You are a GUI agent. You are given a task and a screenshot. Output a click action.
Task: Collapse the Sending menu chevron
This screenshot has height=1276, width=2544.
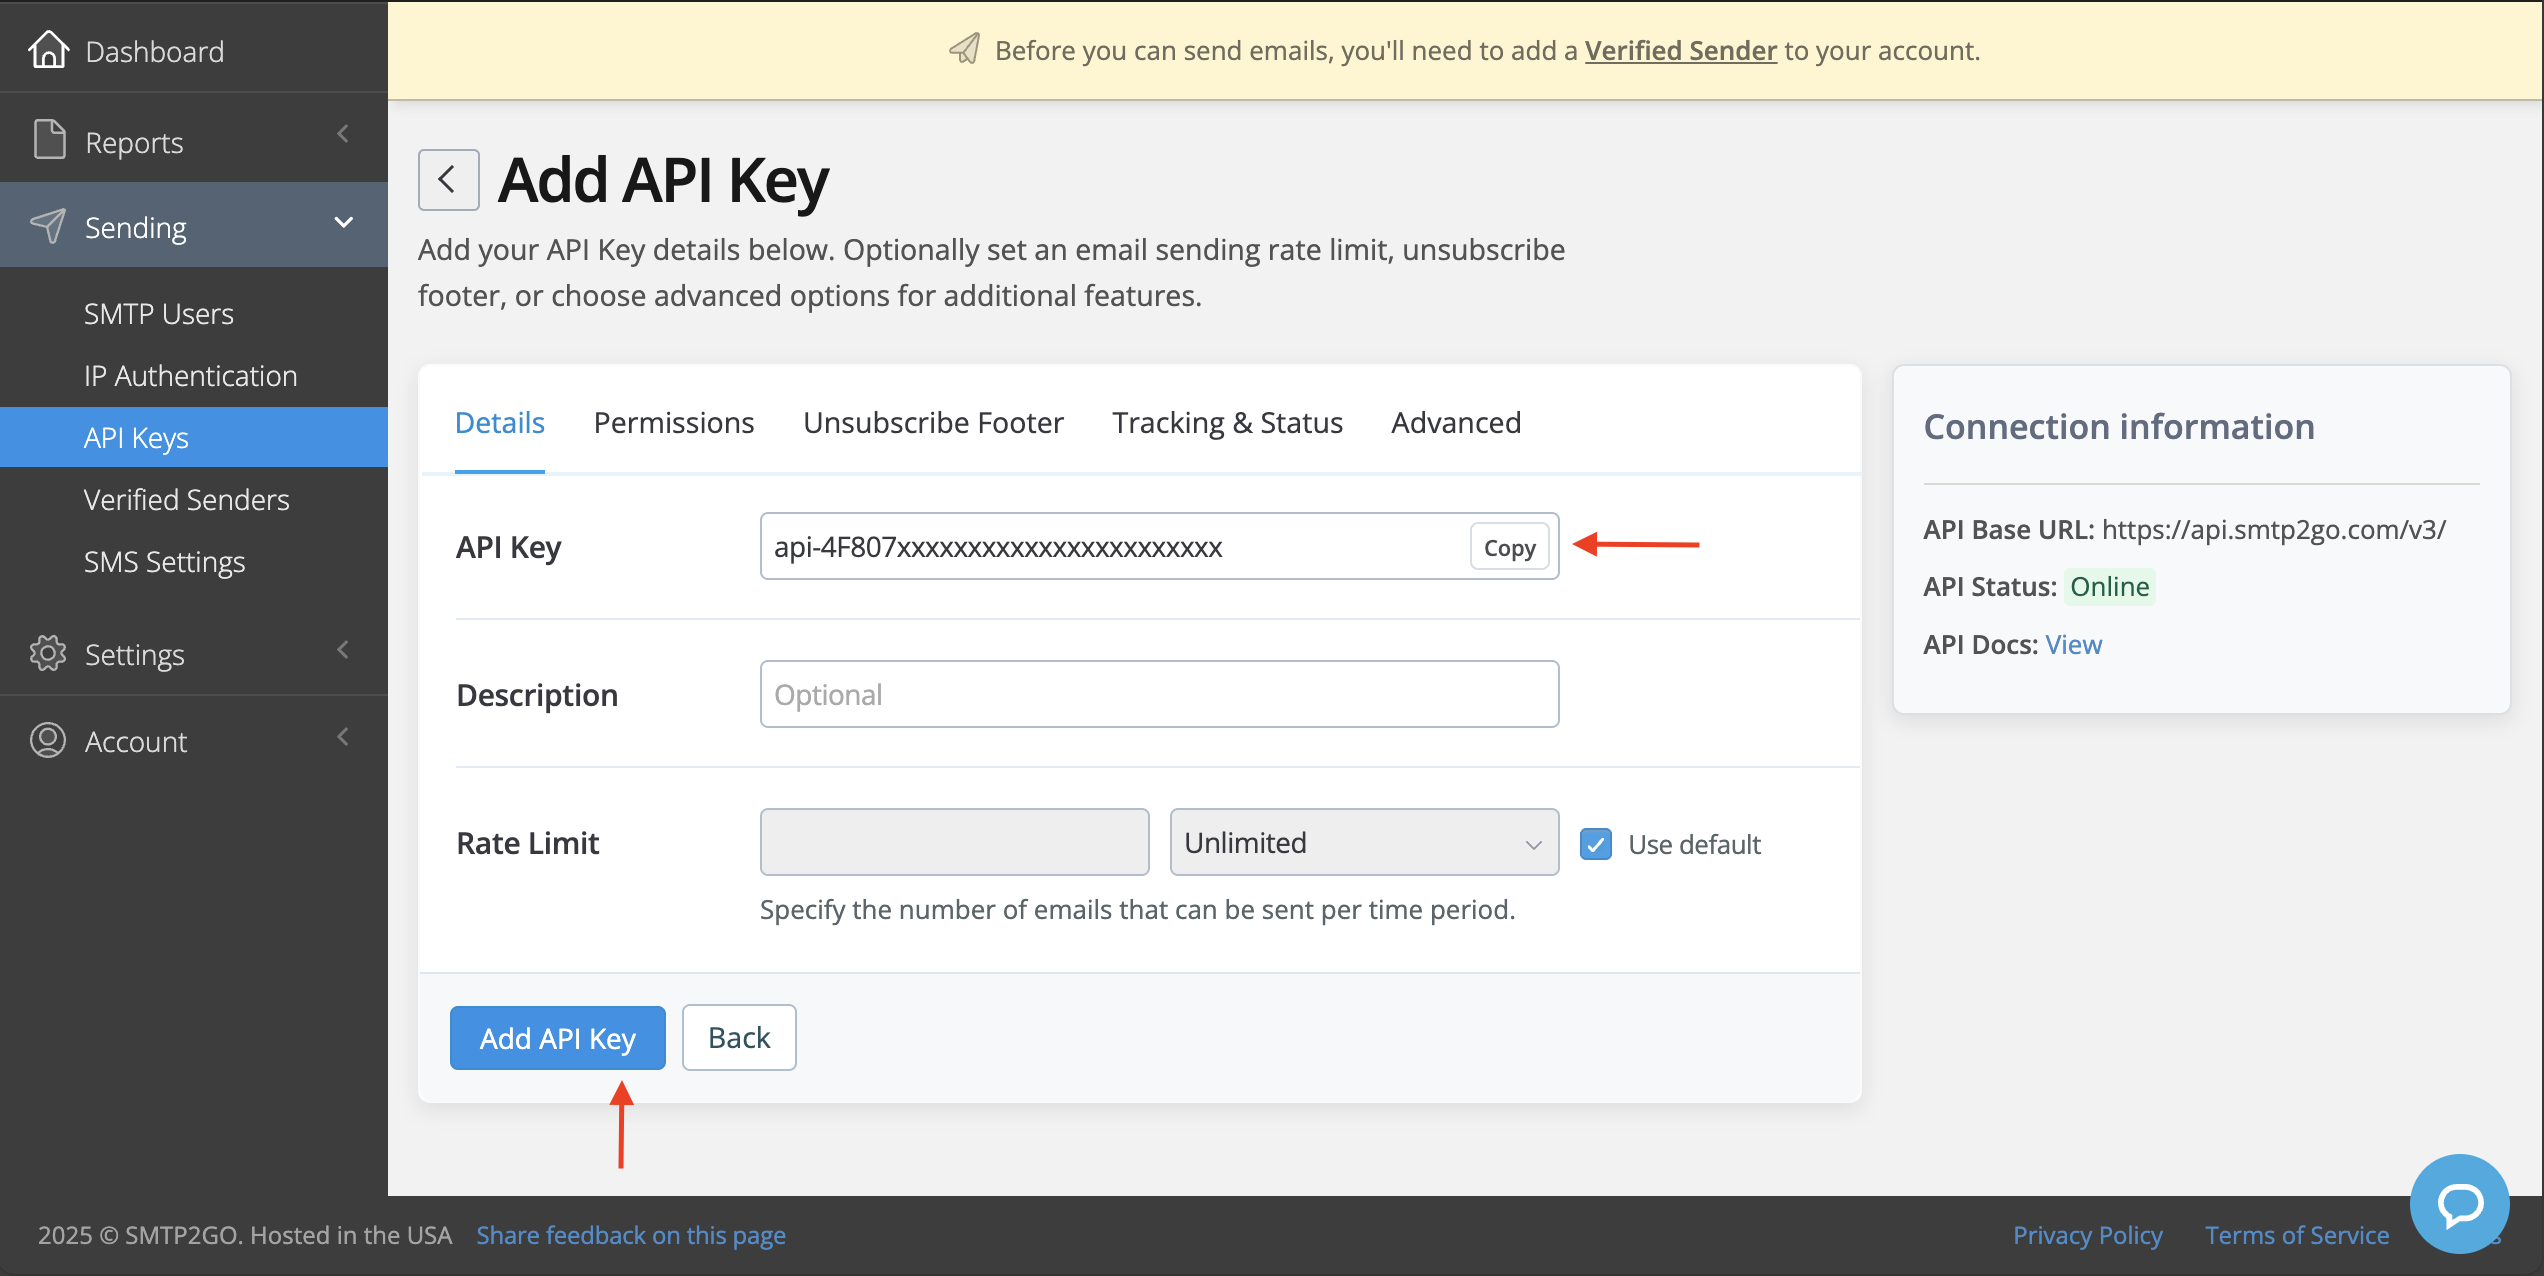click(343, 222)
